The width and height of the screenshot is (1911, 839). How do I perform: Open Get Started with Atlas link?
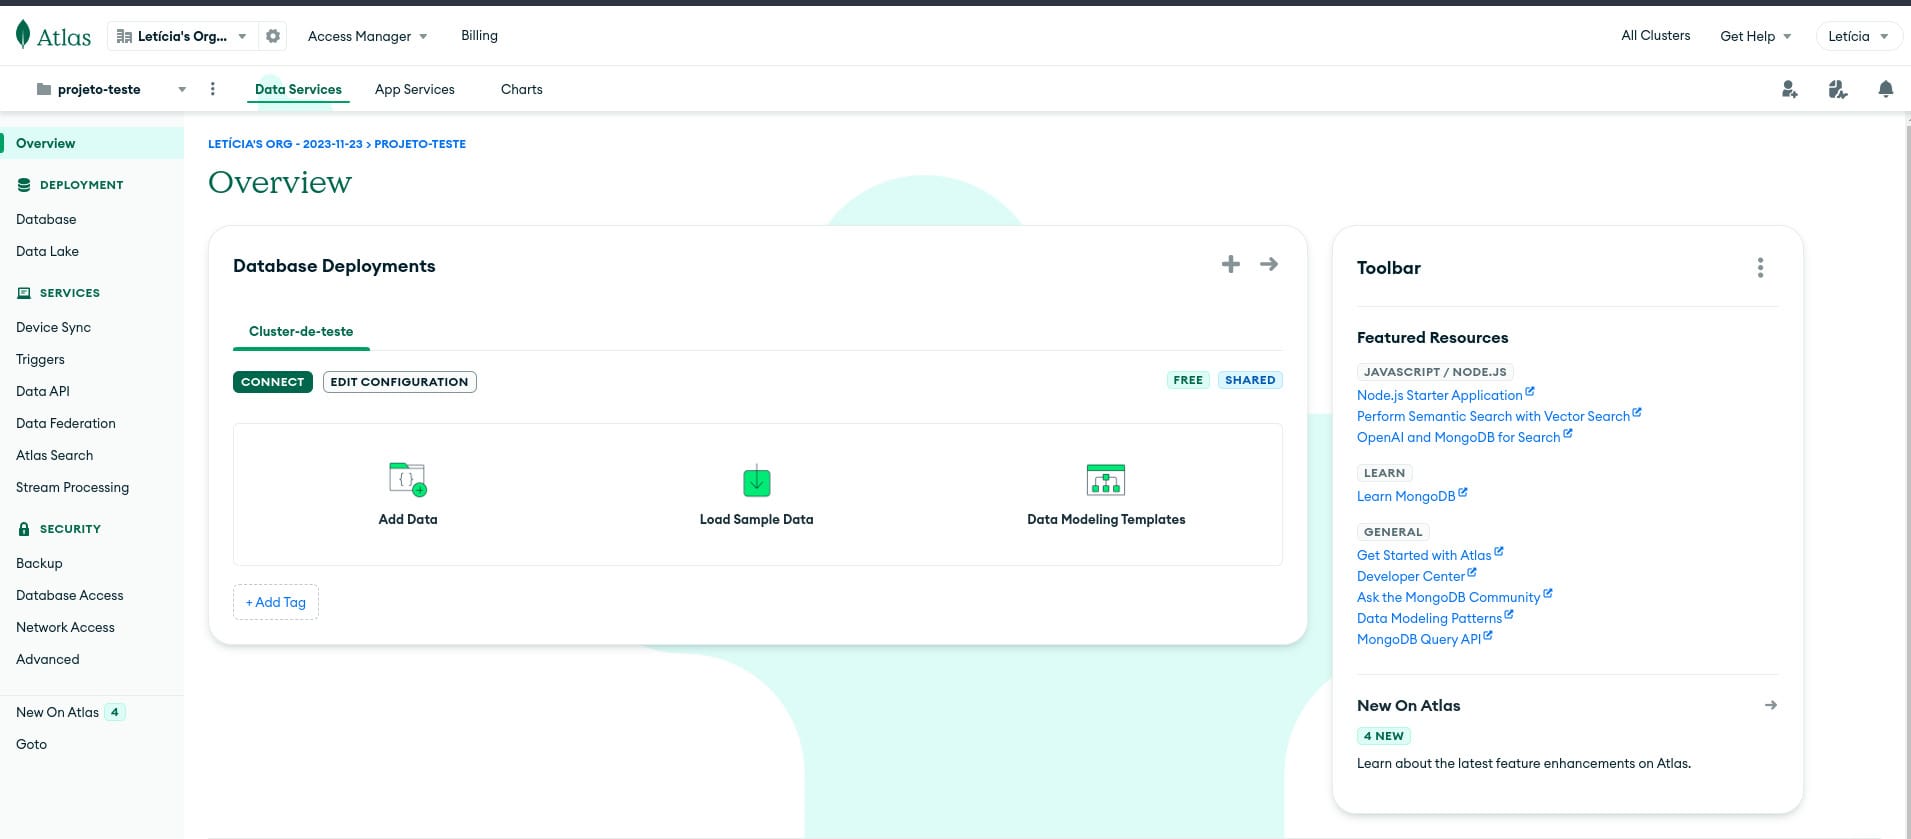[x=1430, y=555]
